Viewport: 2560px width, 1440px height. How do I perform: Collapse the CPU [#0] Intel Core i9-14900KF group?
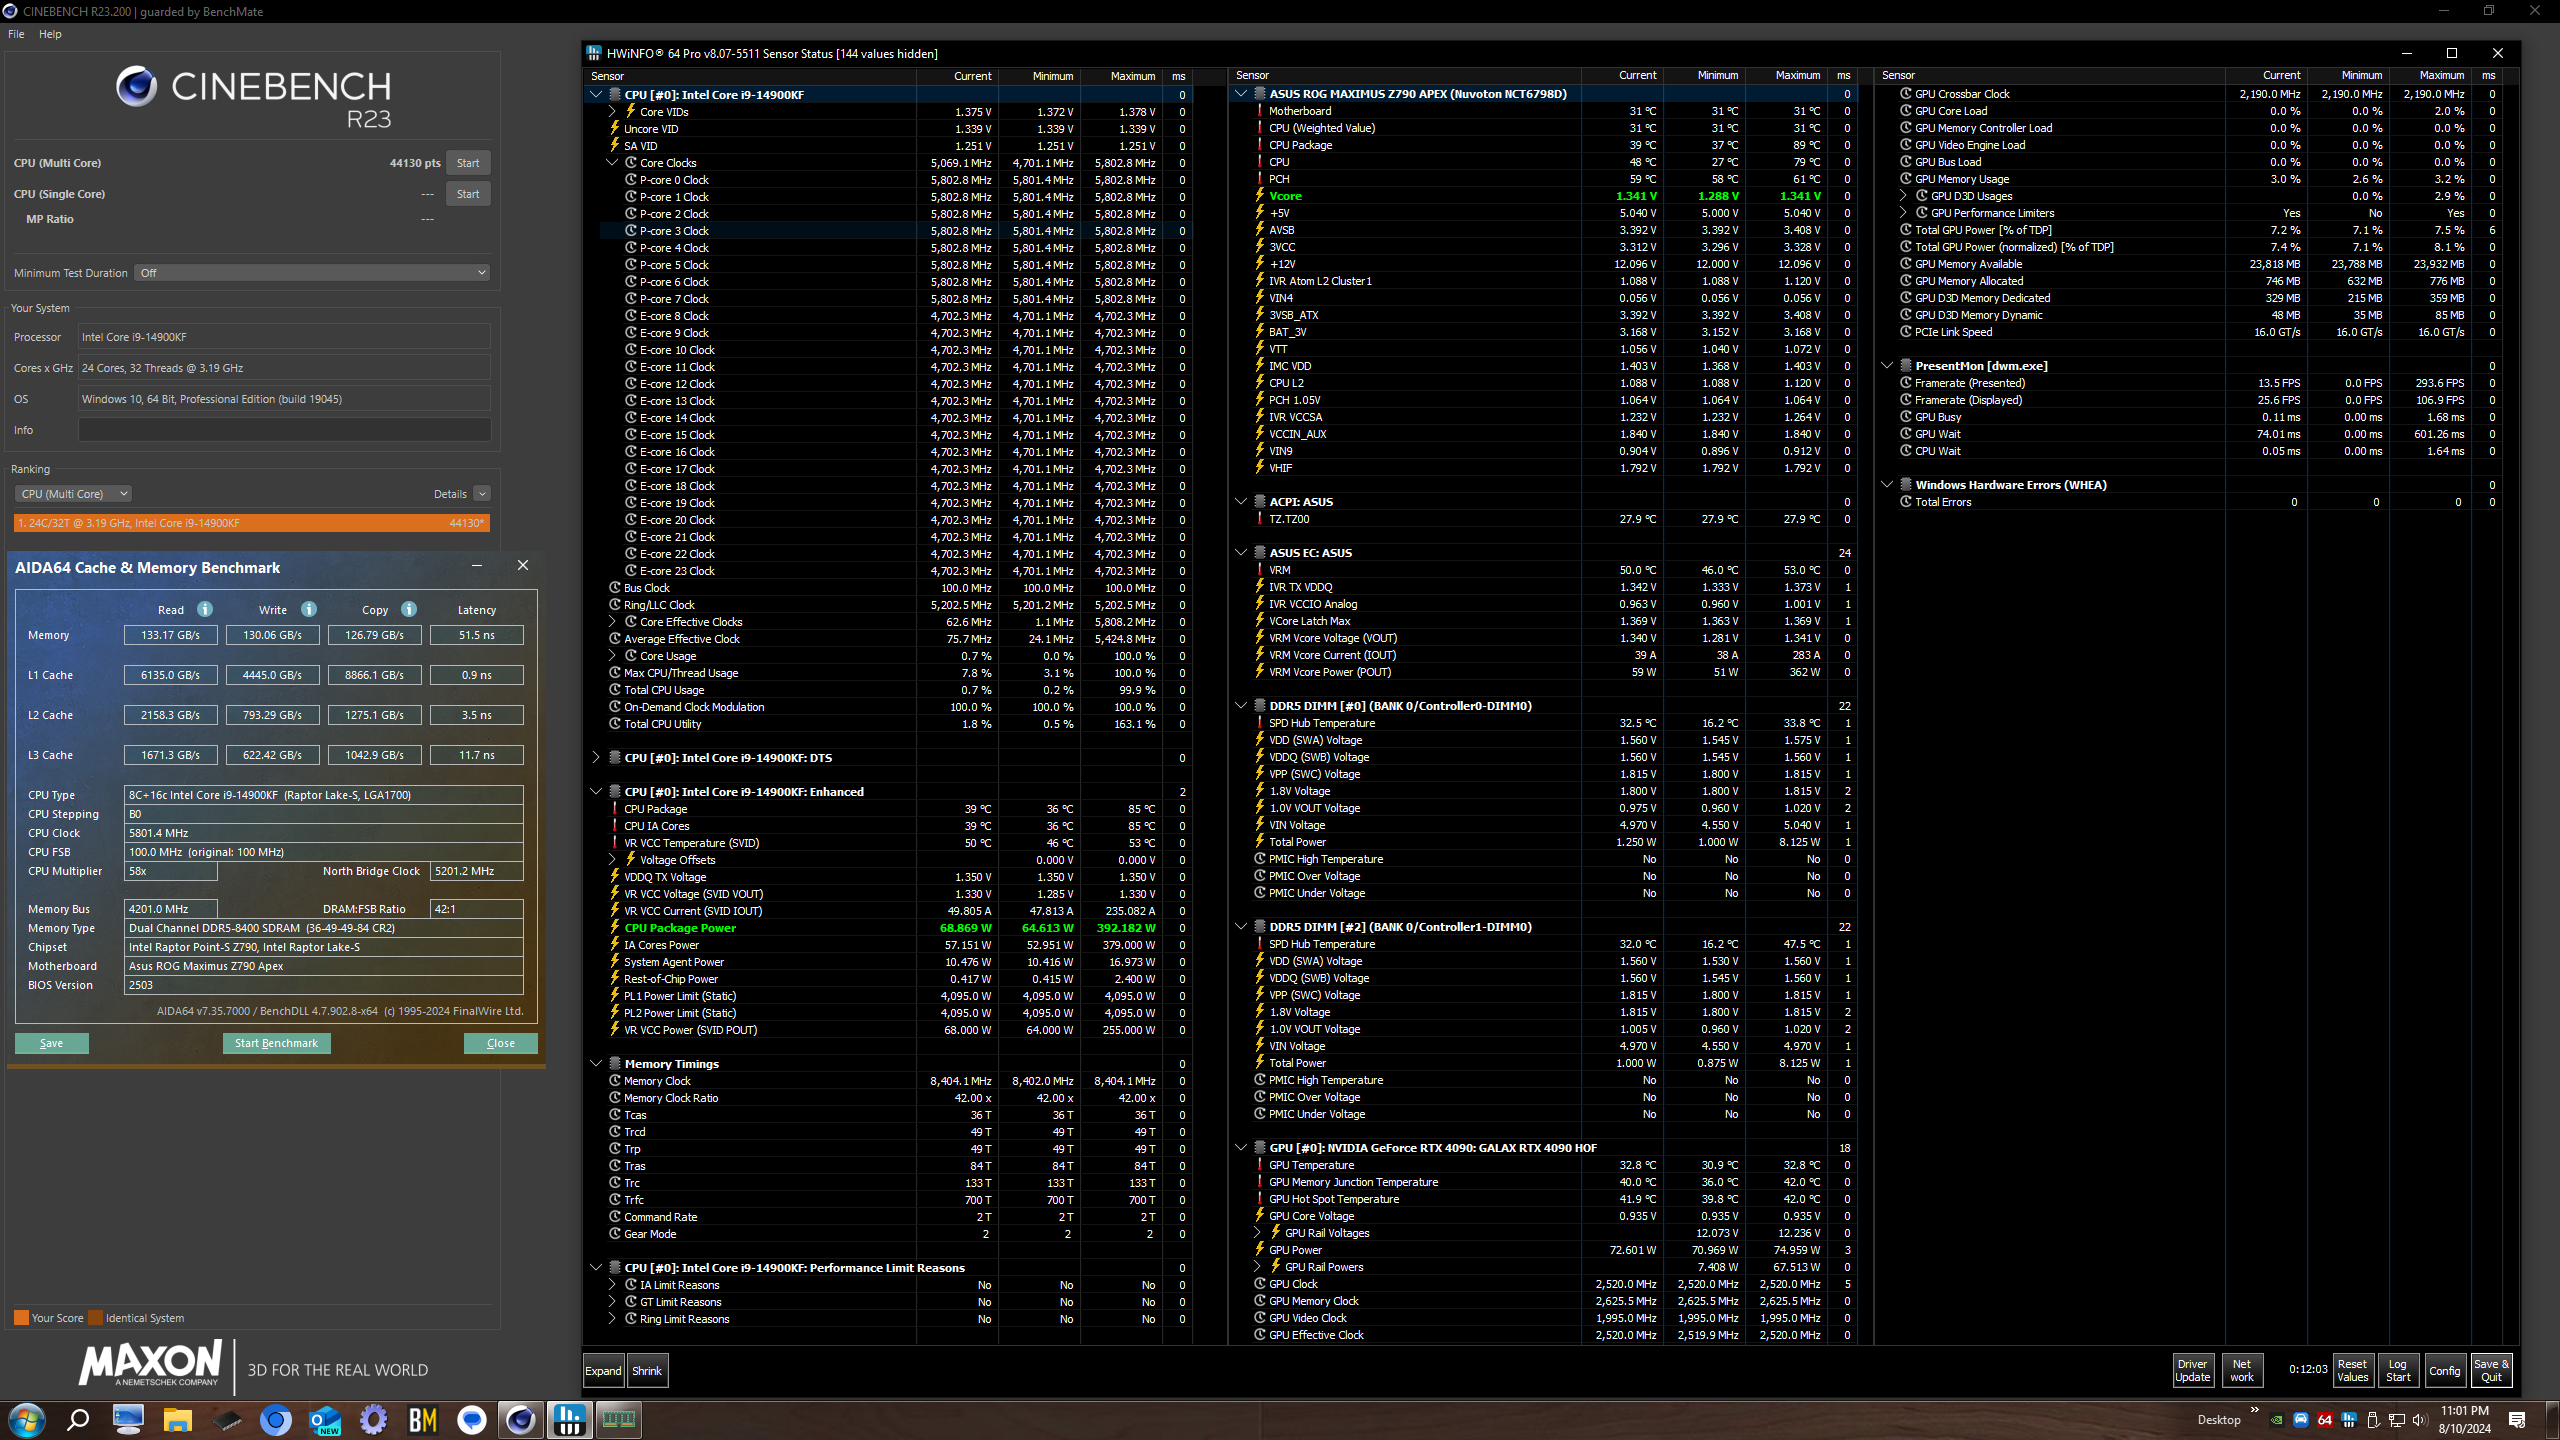(x=596, y=94)
